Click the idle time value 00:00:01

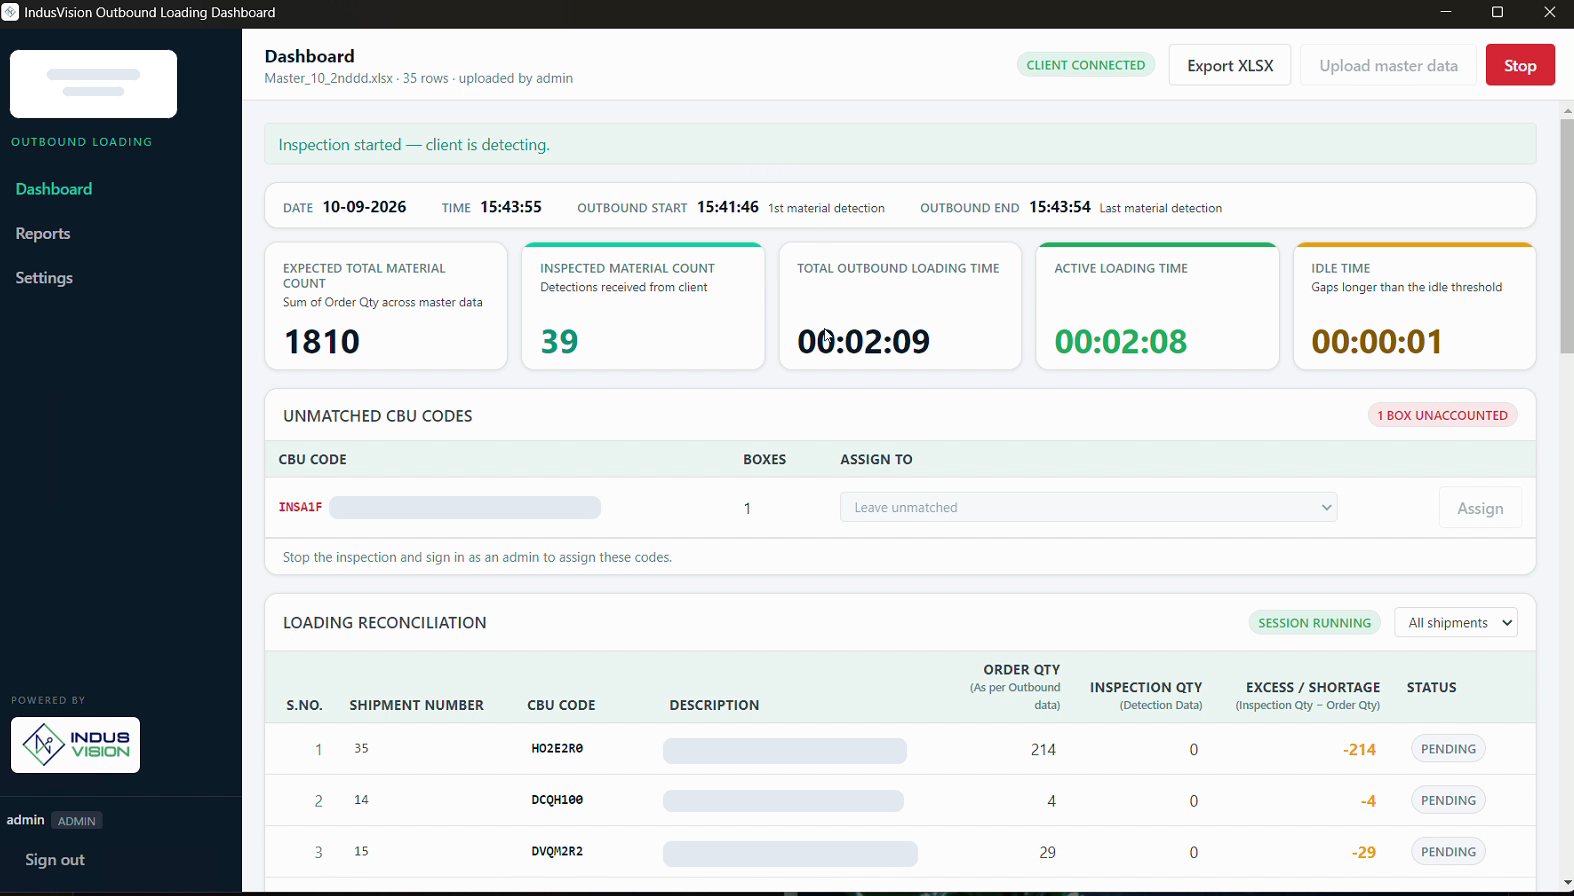1377,342
